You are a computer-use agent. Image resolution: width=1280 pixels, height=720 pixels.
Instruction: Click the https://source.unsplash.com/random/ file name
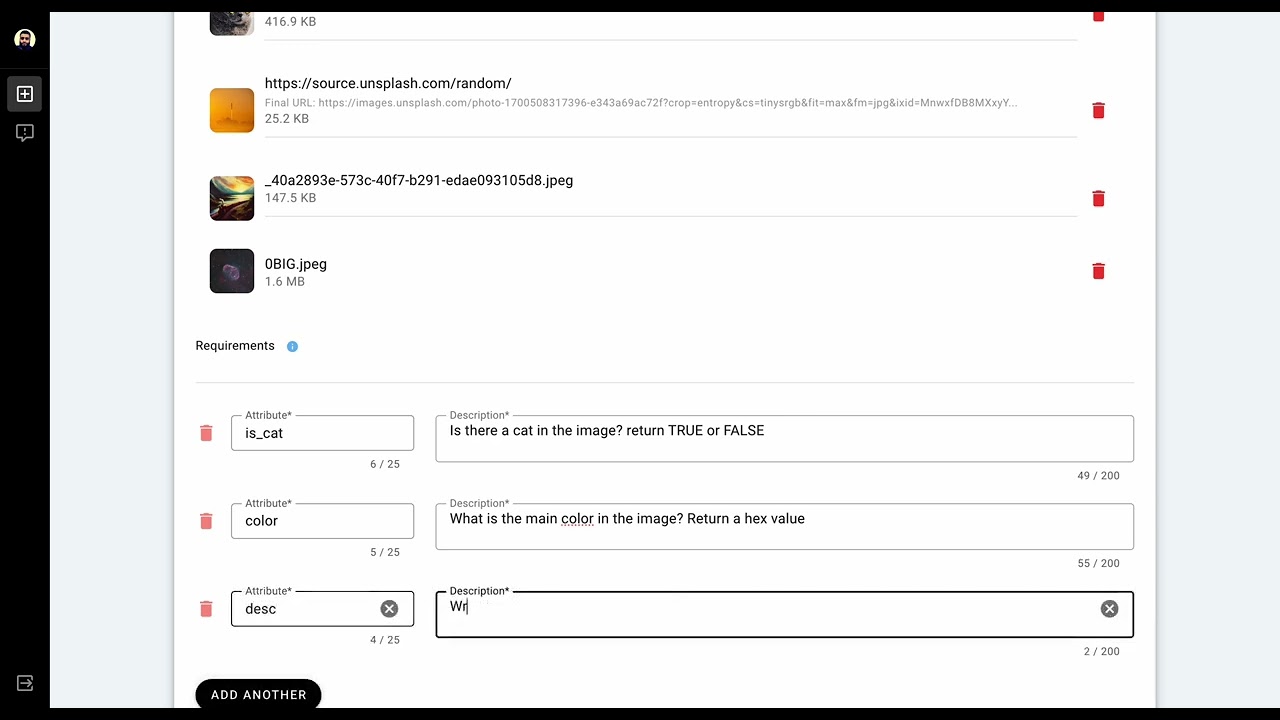point(388,83)
